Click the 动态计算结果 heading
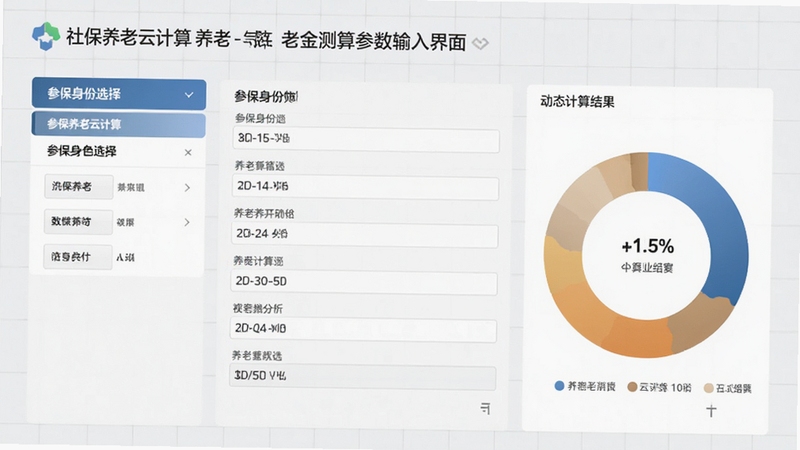Image resolution: width=800 pixels, height=450 pixels. tap(577, 102)
